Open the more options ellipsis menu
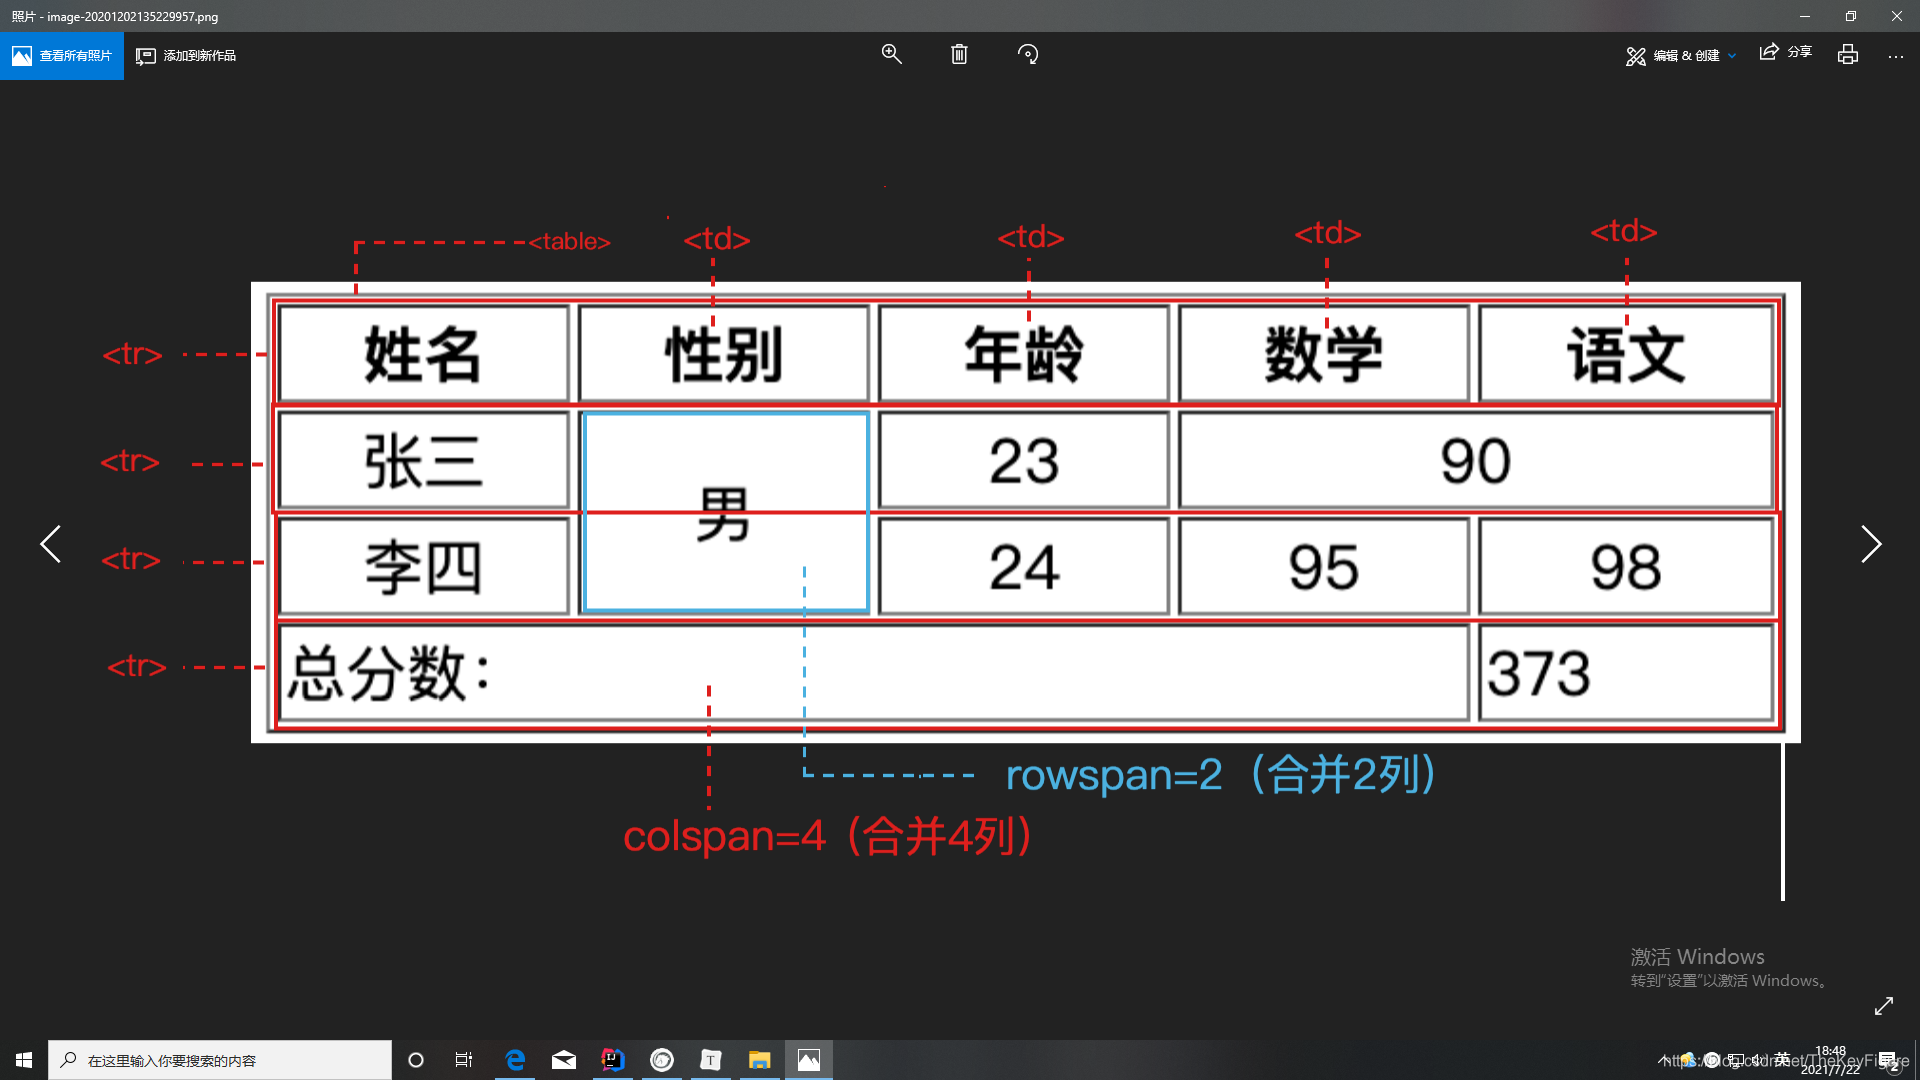The height and width of the screenshot is (1080, 1920). pyautogui.click(x=1896, y=56)
